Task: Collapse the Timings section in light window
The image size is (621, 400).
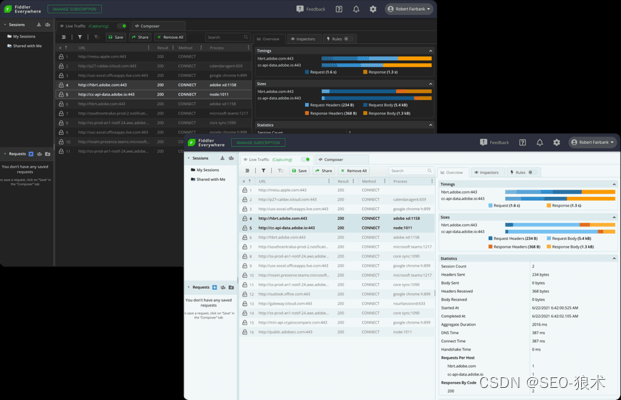Action: tap(614, 184)
